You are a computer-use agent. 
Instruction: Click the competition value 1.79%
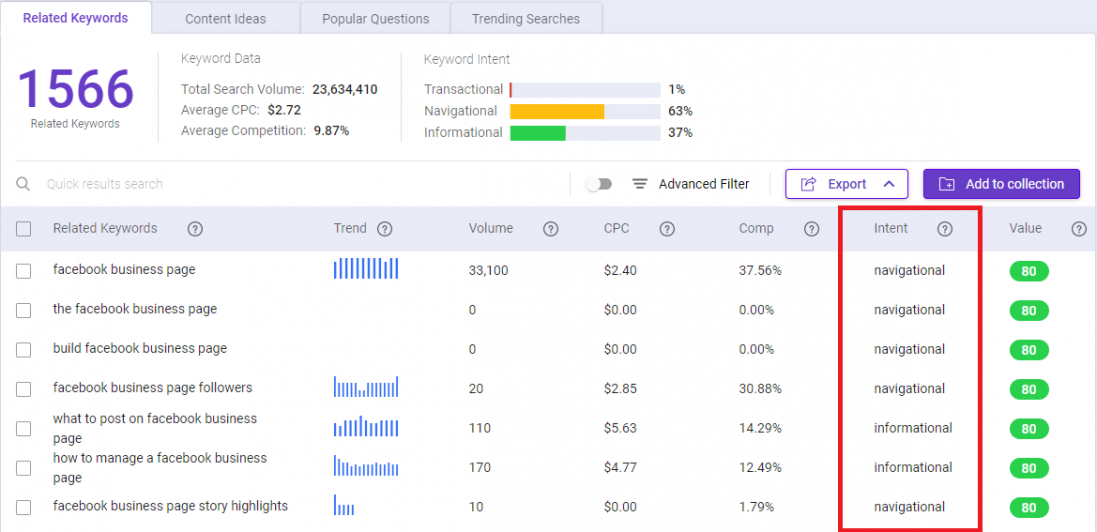point(756,507)
